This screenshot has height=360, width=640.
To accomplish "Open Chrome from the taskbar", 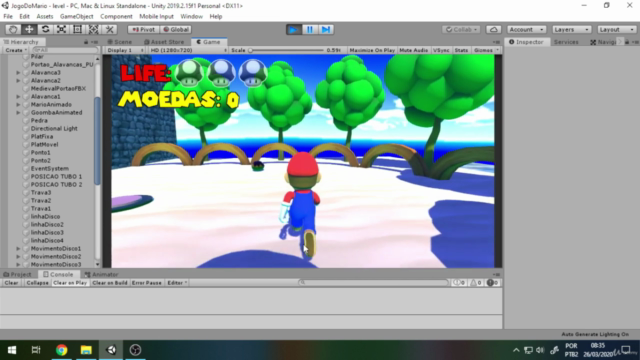I will (x=62, y=350).
